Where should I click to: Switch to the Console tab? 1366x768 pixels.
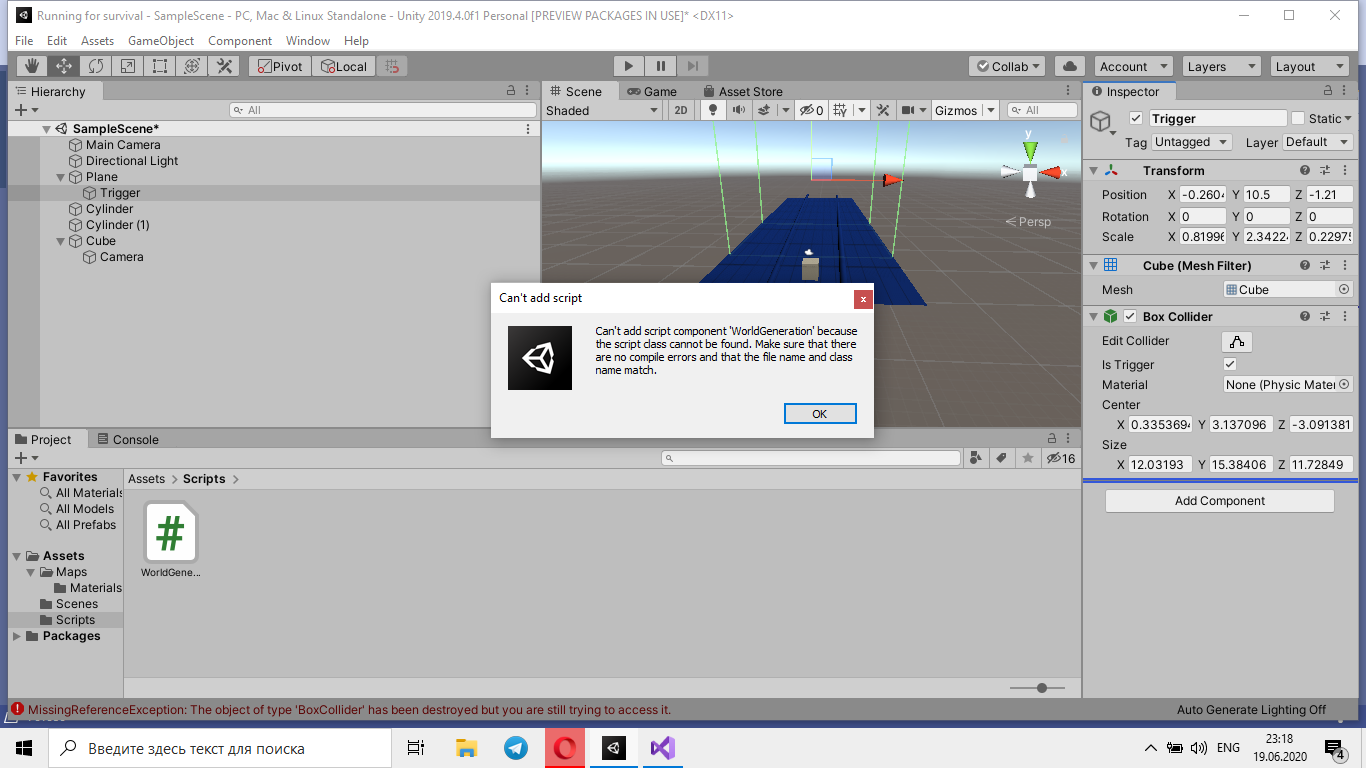[x=128, y=439]
